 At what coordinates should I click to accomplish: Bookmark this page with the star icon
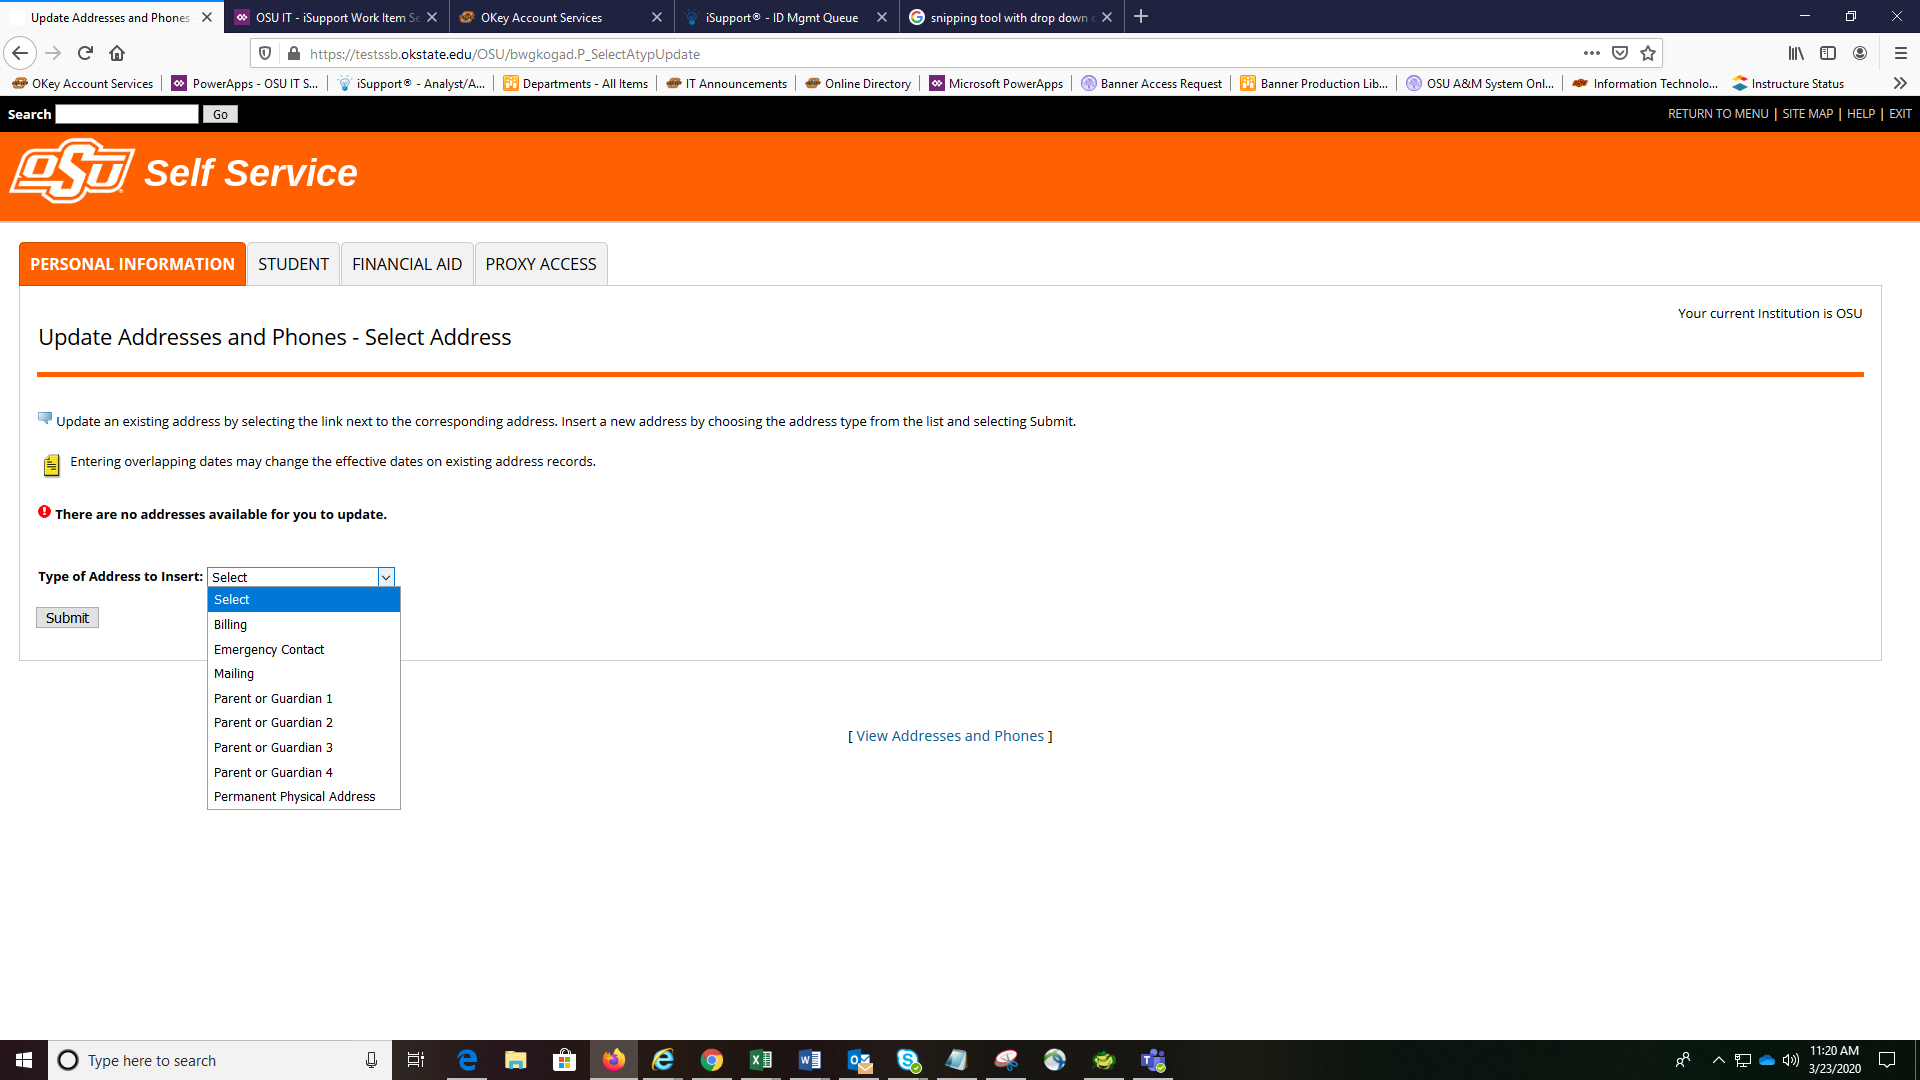1648,53
